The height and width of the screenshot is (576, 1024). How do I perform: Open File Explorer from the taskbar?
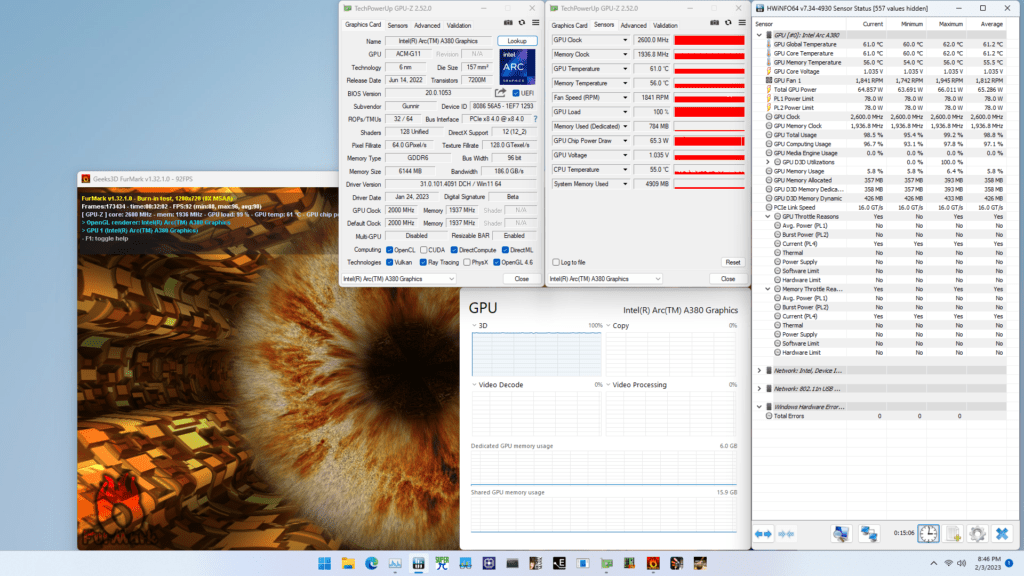[x=348, y=564]
